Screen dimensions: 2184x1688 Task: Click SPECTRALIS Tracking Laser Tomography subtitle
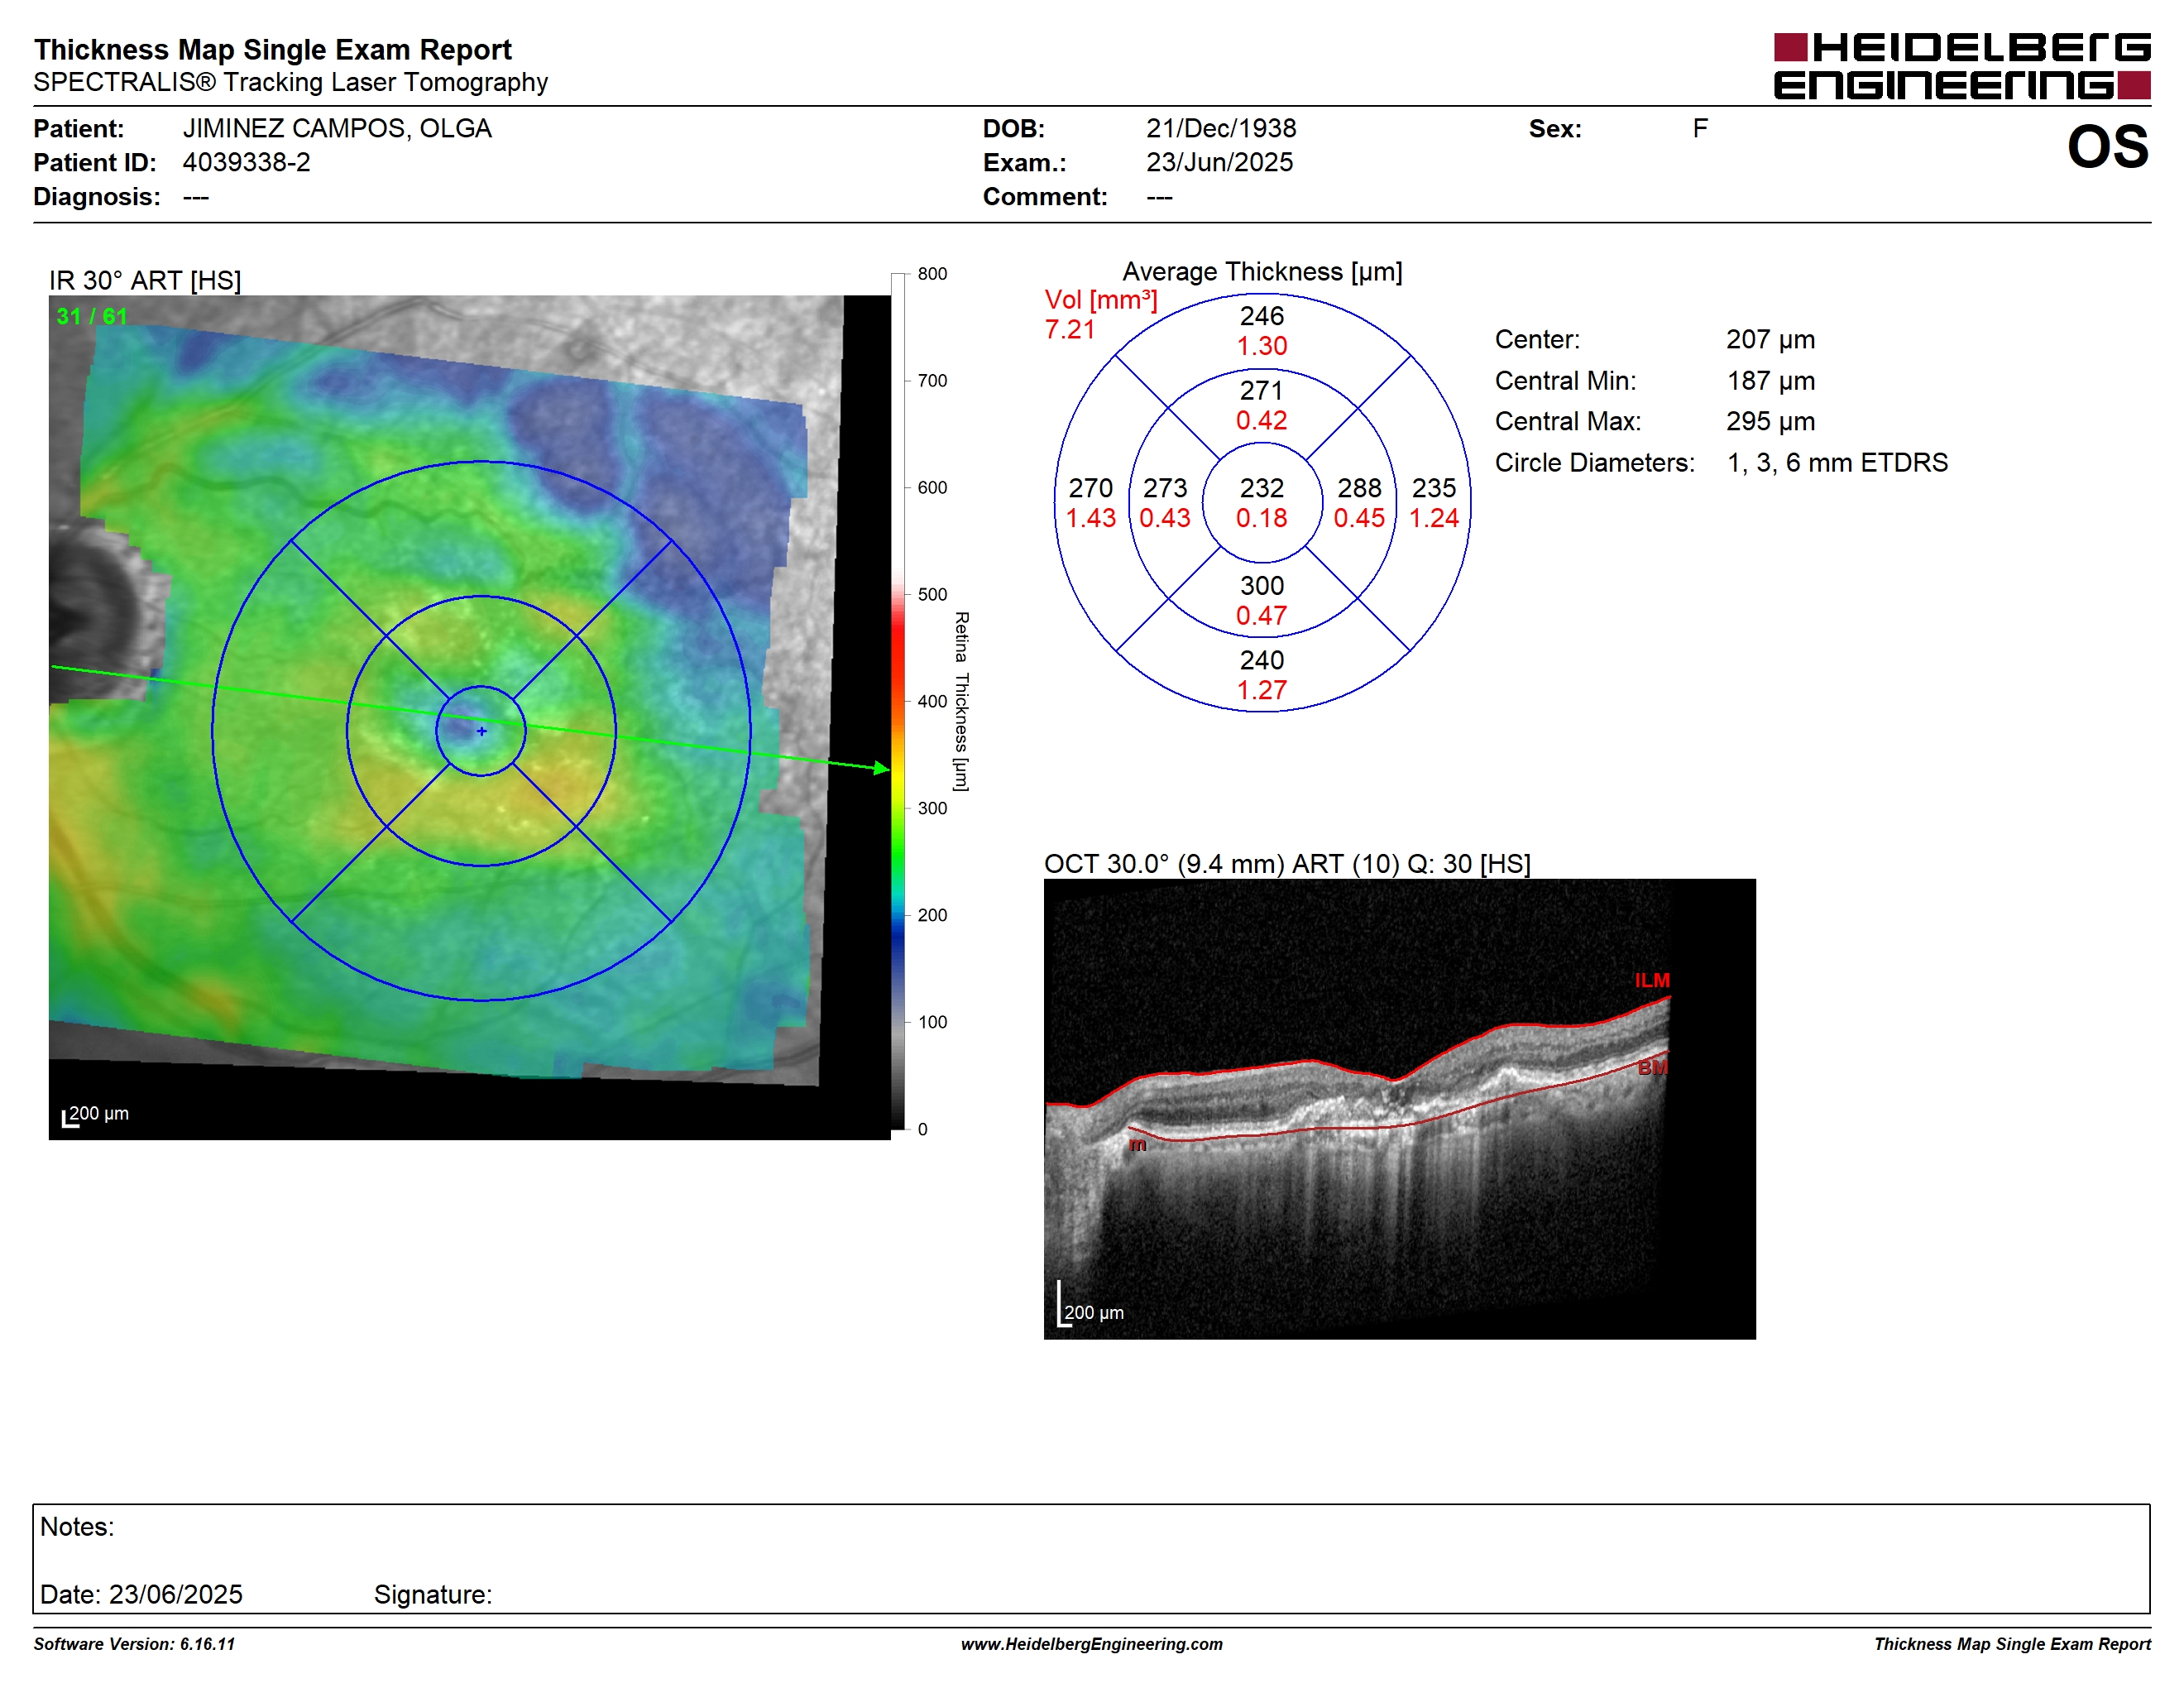(x=290, y=82)
